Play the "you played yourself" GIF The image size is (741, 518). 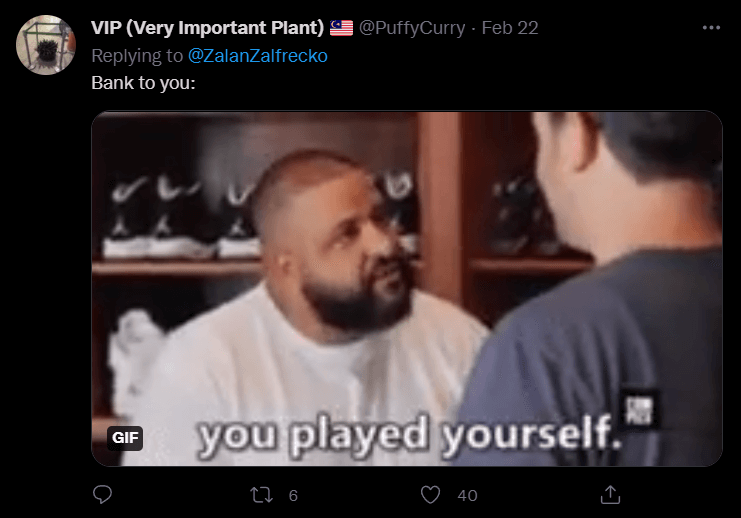[407, 289]
